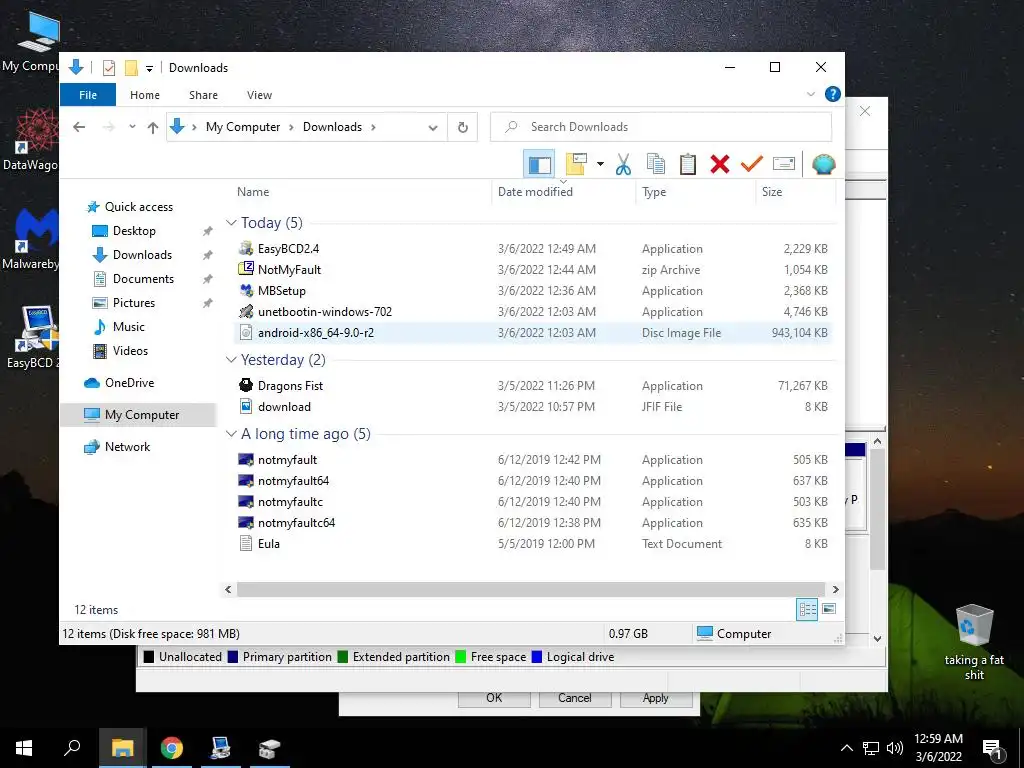Open the recent locations dropdown

pos(132,127)
